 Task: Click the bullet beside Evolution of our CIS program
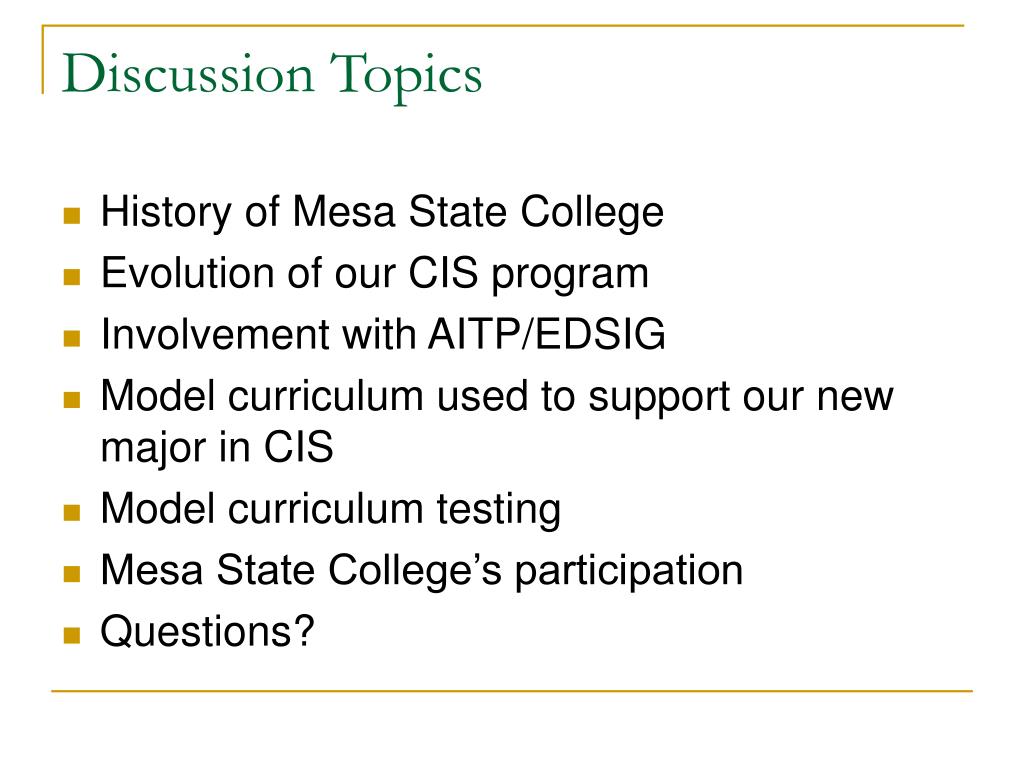click(72, 277)
